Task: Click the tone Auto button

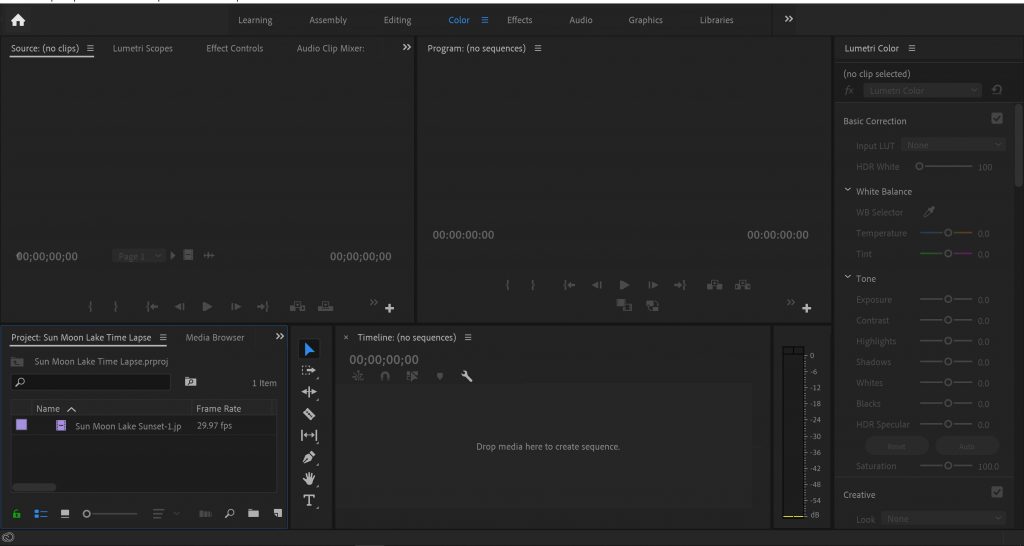Action: [x=967, y=446]
